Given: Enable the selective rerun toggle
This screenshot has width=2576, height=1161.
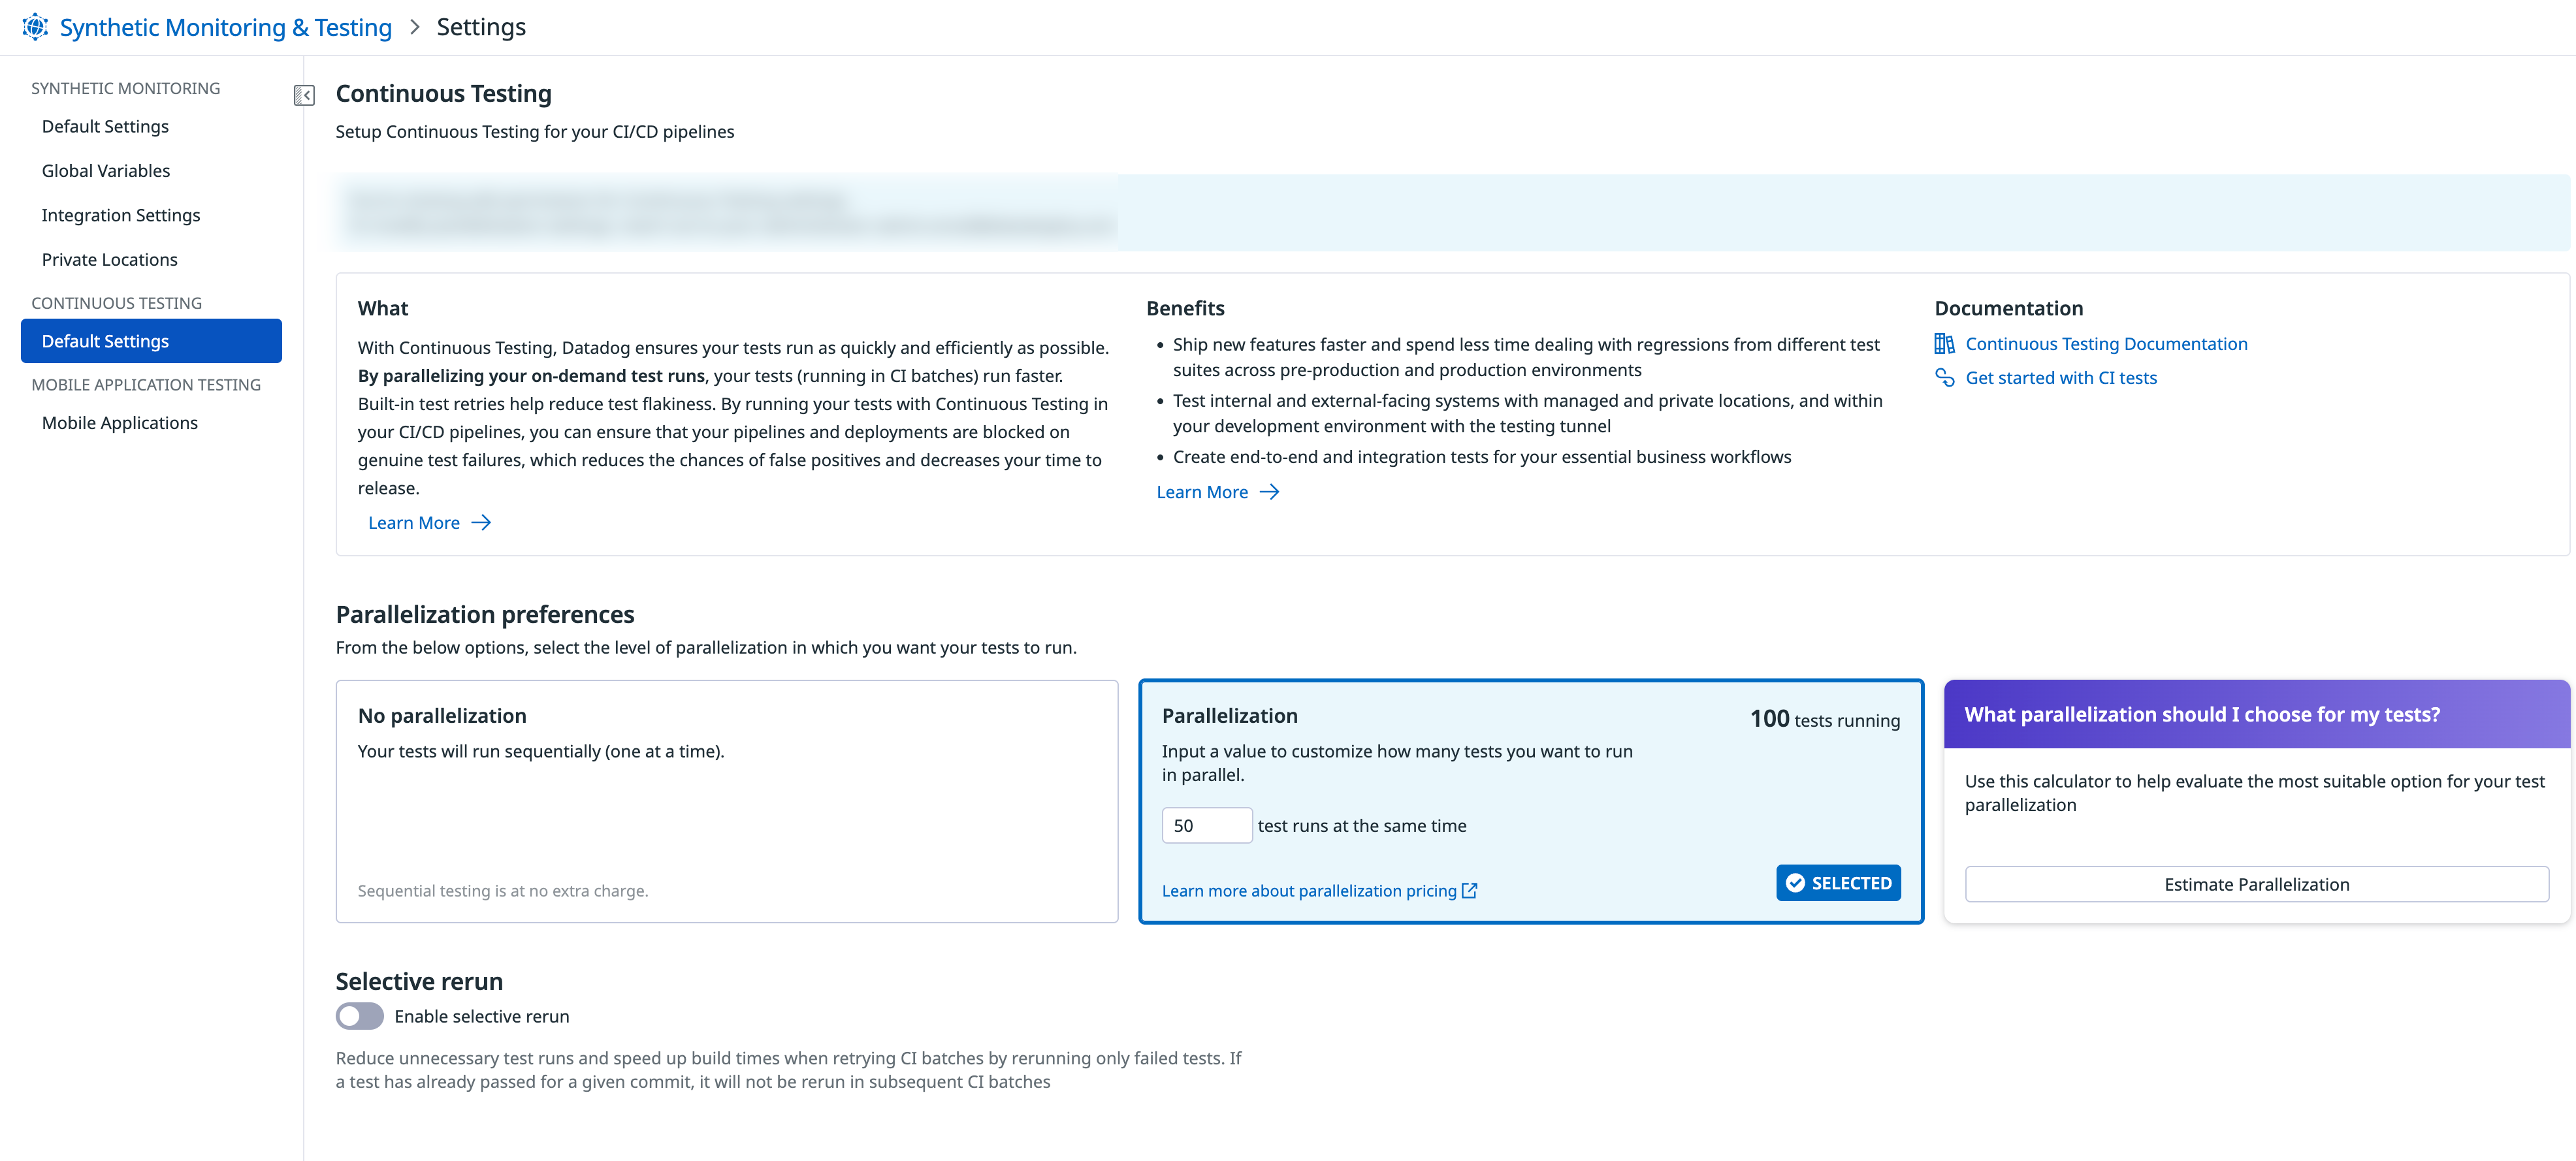Looking at the screenshot, I should 360,1016.
